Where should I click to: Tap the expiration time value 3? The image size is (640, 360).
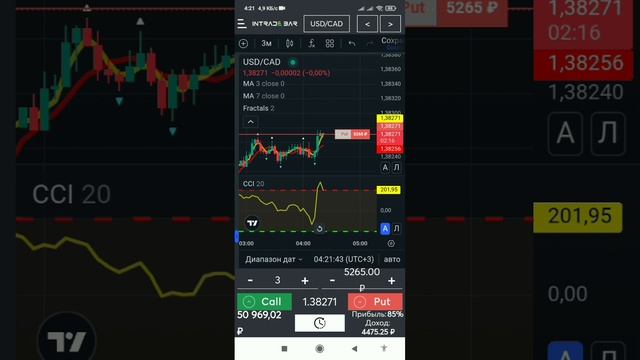[x=278, y=280]
